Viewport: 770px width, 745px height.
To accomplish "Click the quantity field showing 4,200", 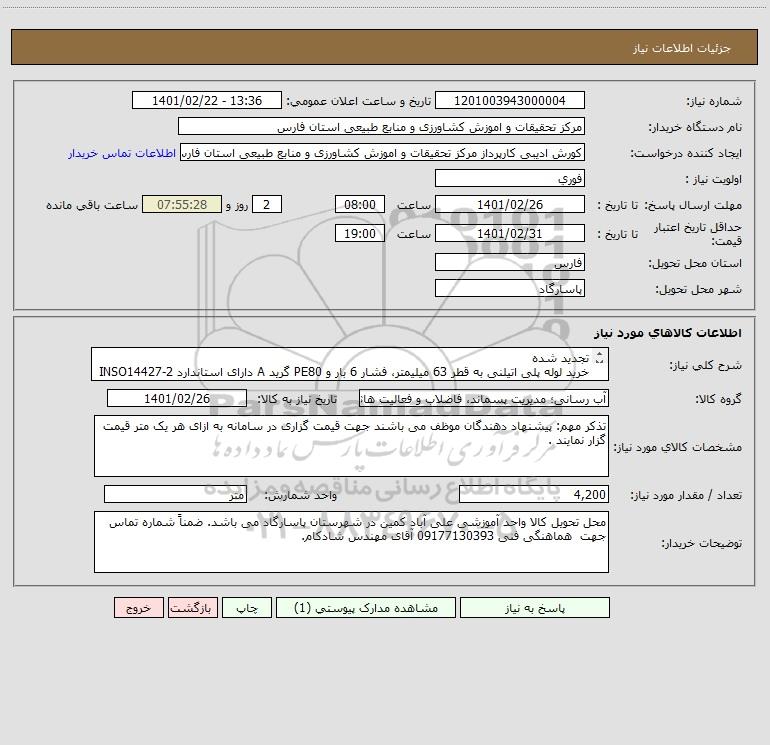I will pyautogui.click(x=534, y=495).
